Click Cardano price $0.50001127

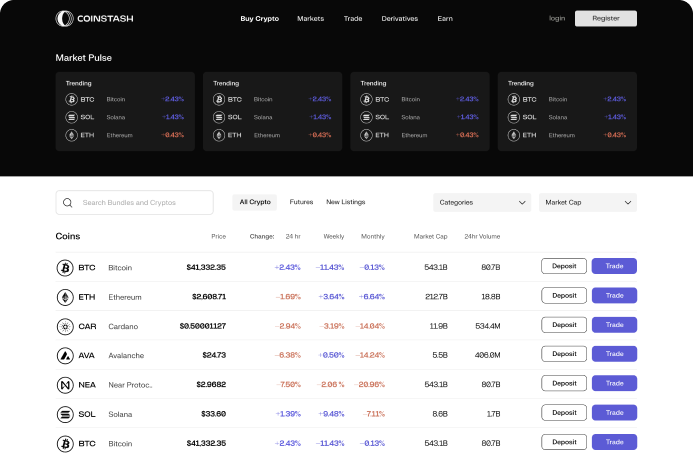pyautogui.click(x=203, y=326)
